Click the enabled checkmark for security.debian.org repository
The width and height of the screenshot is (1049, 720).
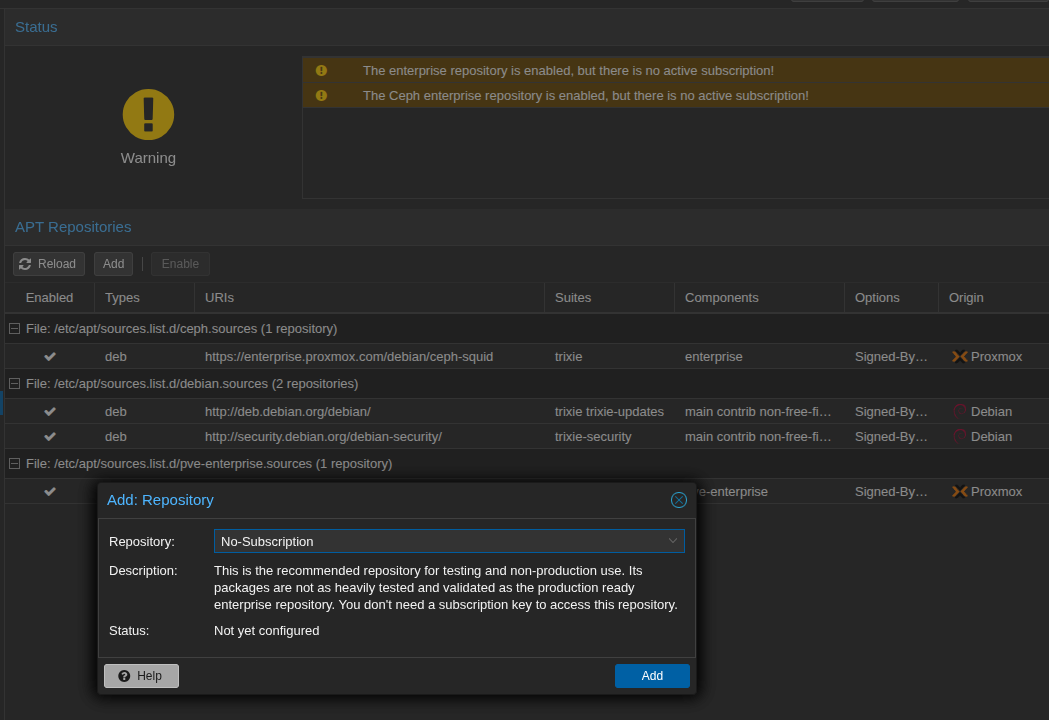pyautogui.click(x=50, y=437)
